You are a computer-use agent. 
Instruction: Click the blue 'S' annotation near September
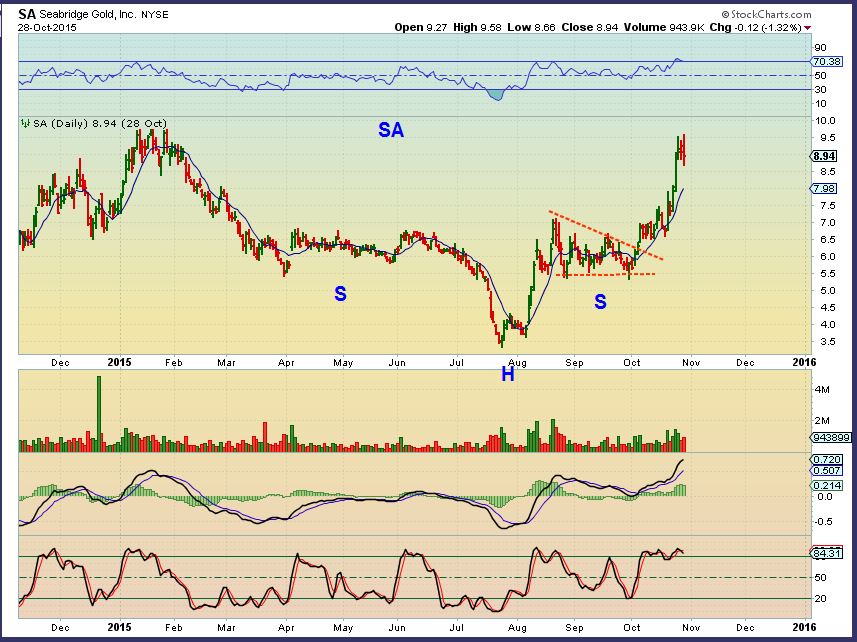click(x=600, y=302)
